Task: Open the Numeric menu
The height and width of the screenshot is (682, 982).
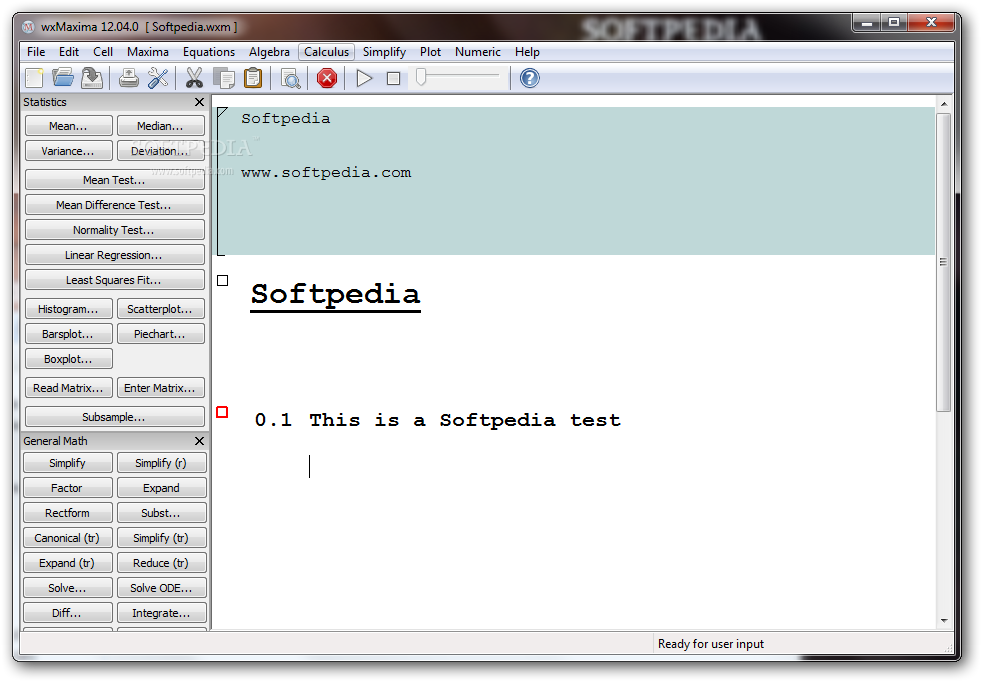Action: click(478, 52)
